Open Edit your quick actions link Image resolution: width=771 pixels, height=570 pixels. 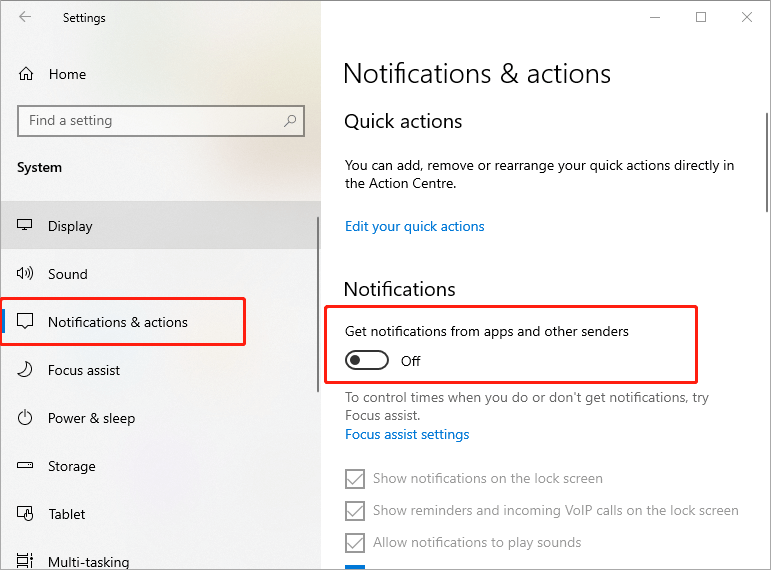(414, 227)
